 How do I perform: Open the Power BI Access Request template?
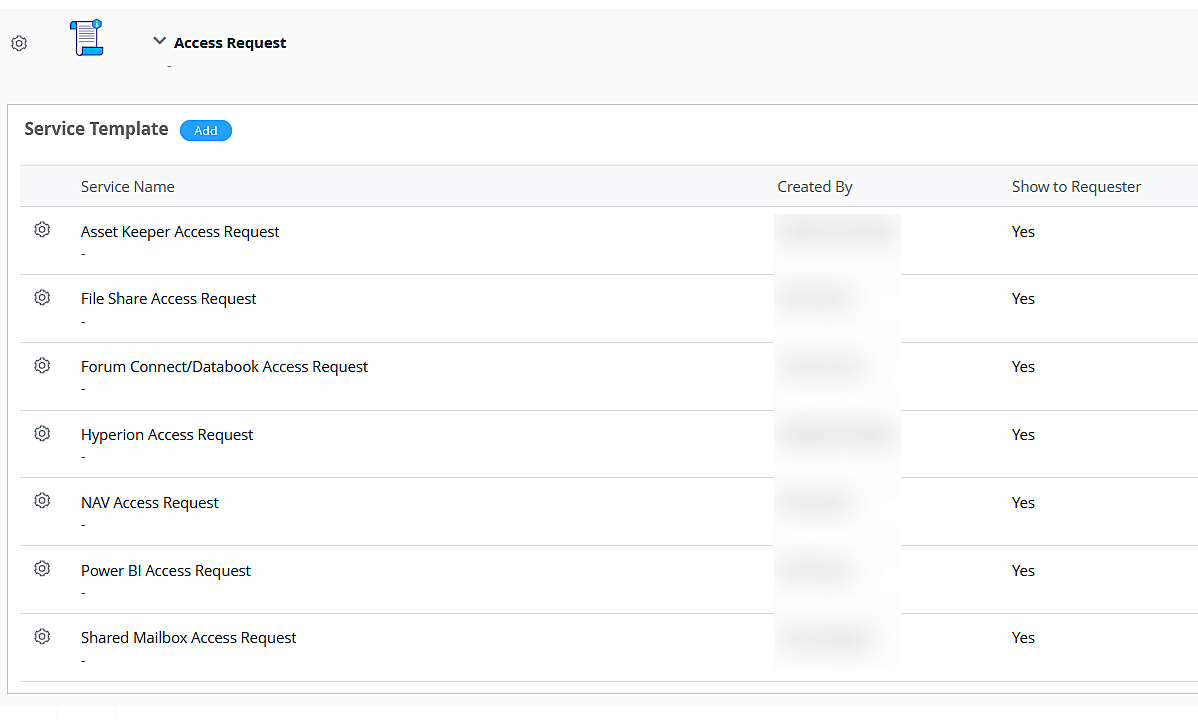pyautogui.click(x=165, y=570)
